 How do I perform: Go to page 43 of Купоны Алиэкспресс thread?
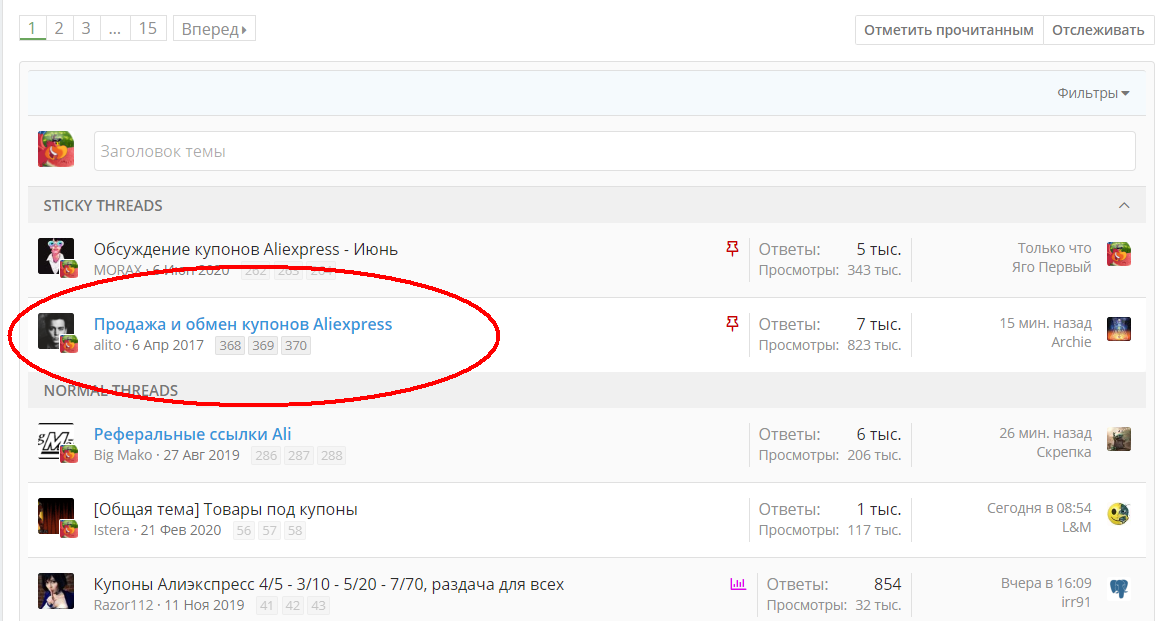(x=318, y=606)
